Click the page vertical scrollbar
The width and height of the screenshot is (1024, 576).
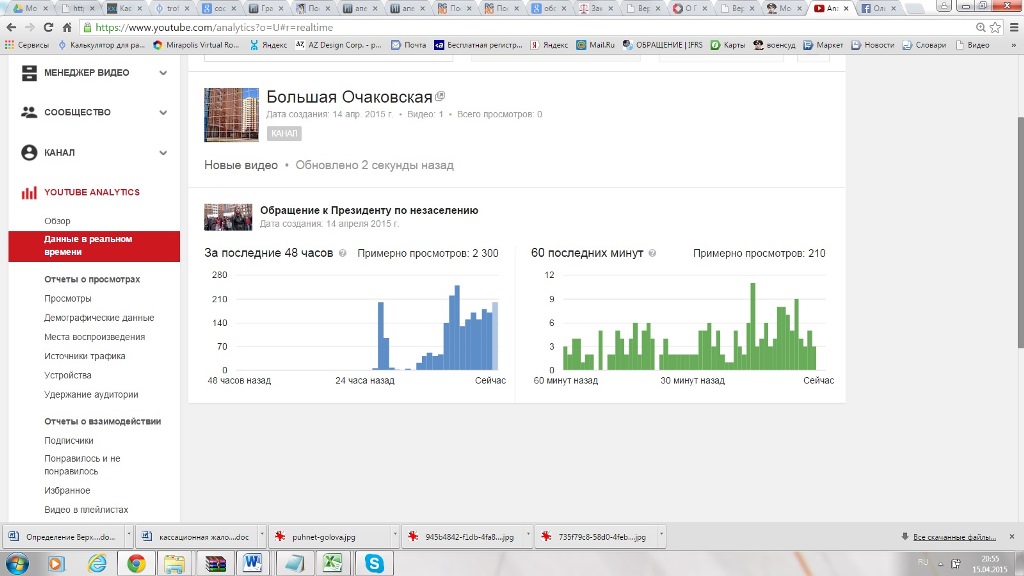click(1019, 200)
